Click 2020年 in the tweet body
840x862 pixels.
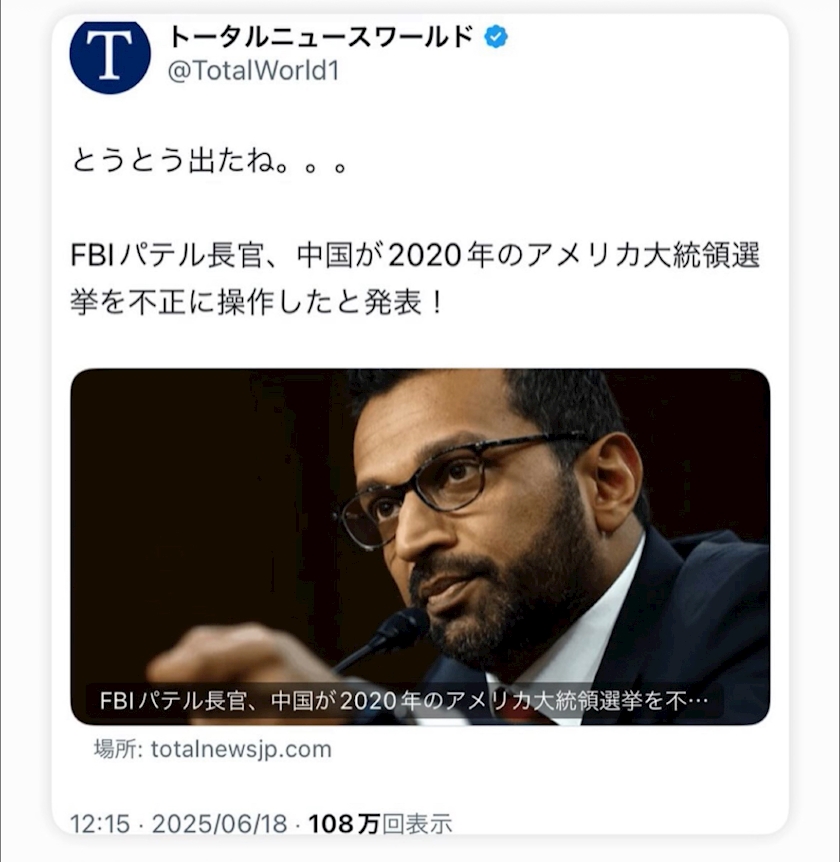tap(441, 255)
